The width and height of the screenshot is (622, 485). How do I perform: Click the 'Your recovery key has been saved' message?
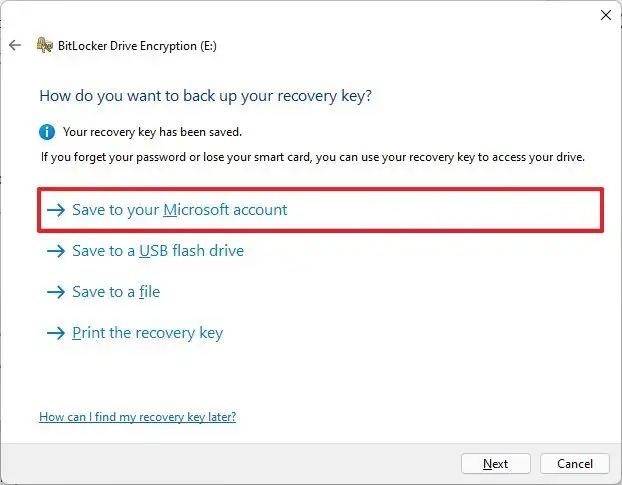[x=152, y=131]
